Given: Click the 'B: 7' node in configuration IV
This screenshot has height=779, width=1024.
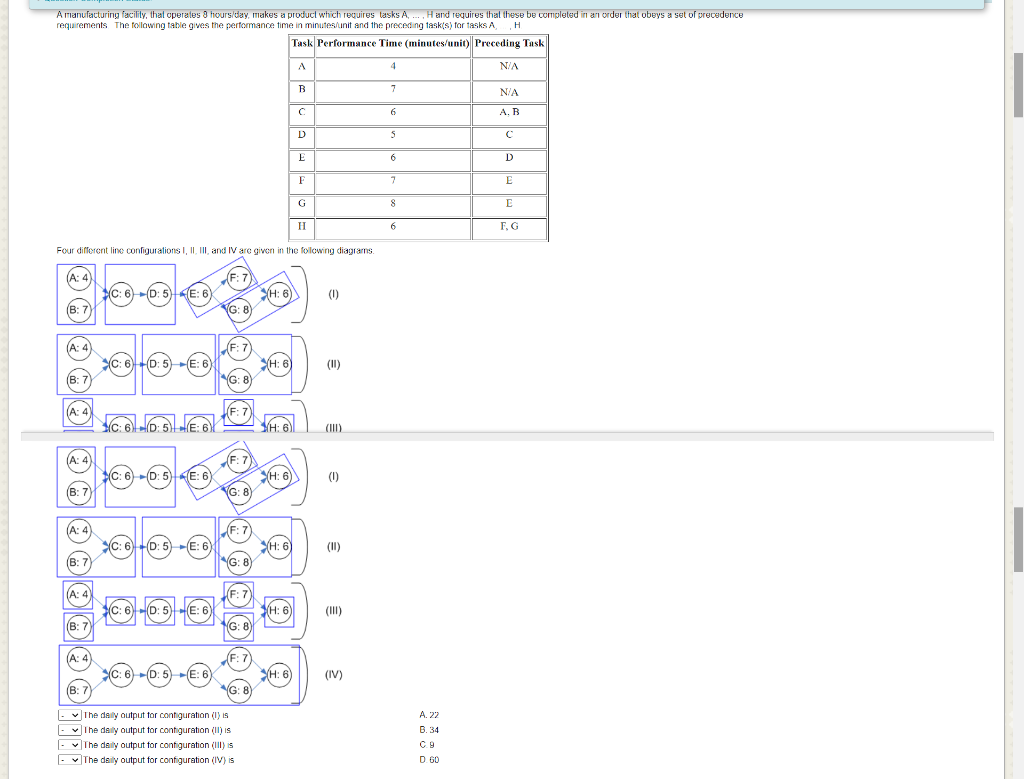Looking at the screenshot, I should click(x=79, y=690).
